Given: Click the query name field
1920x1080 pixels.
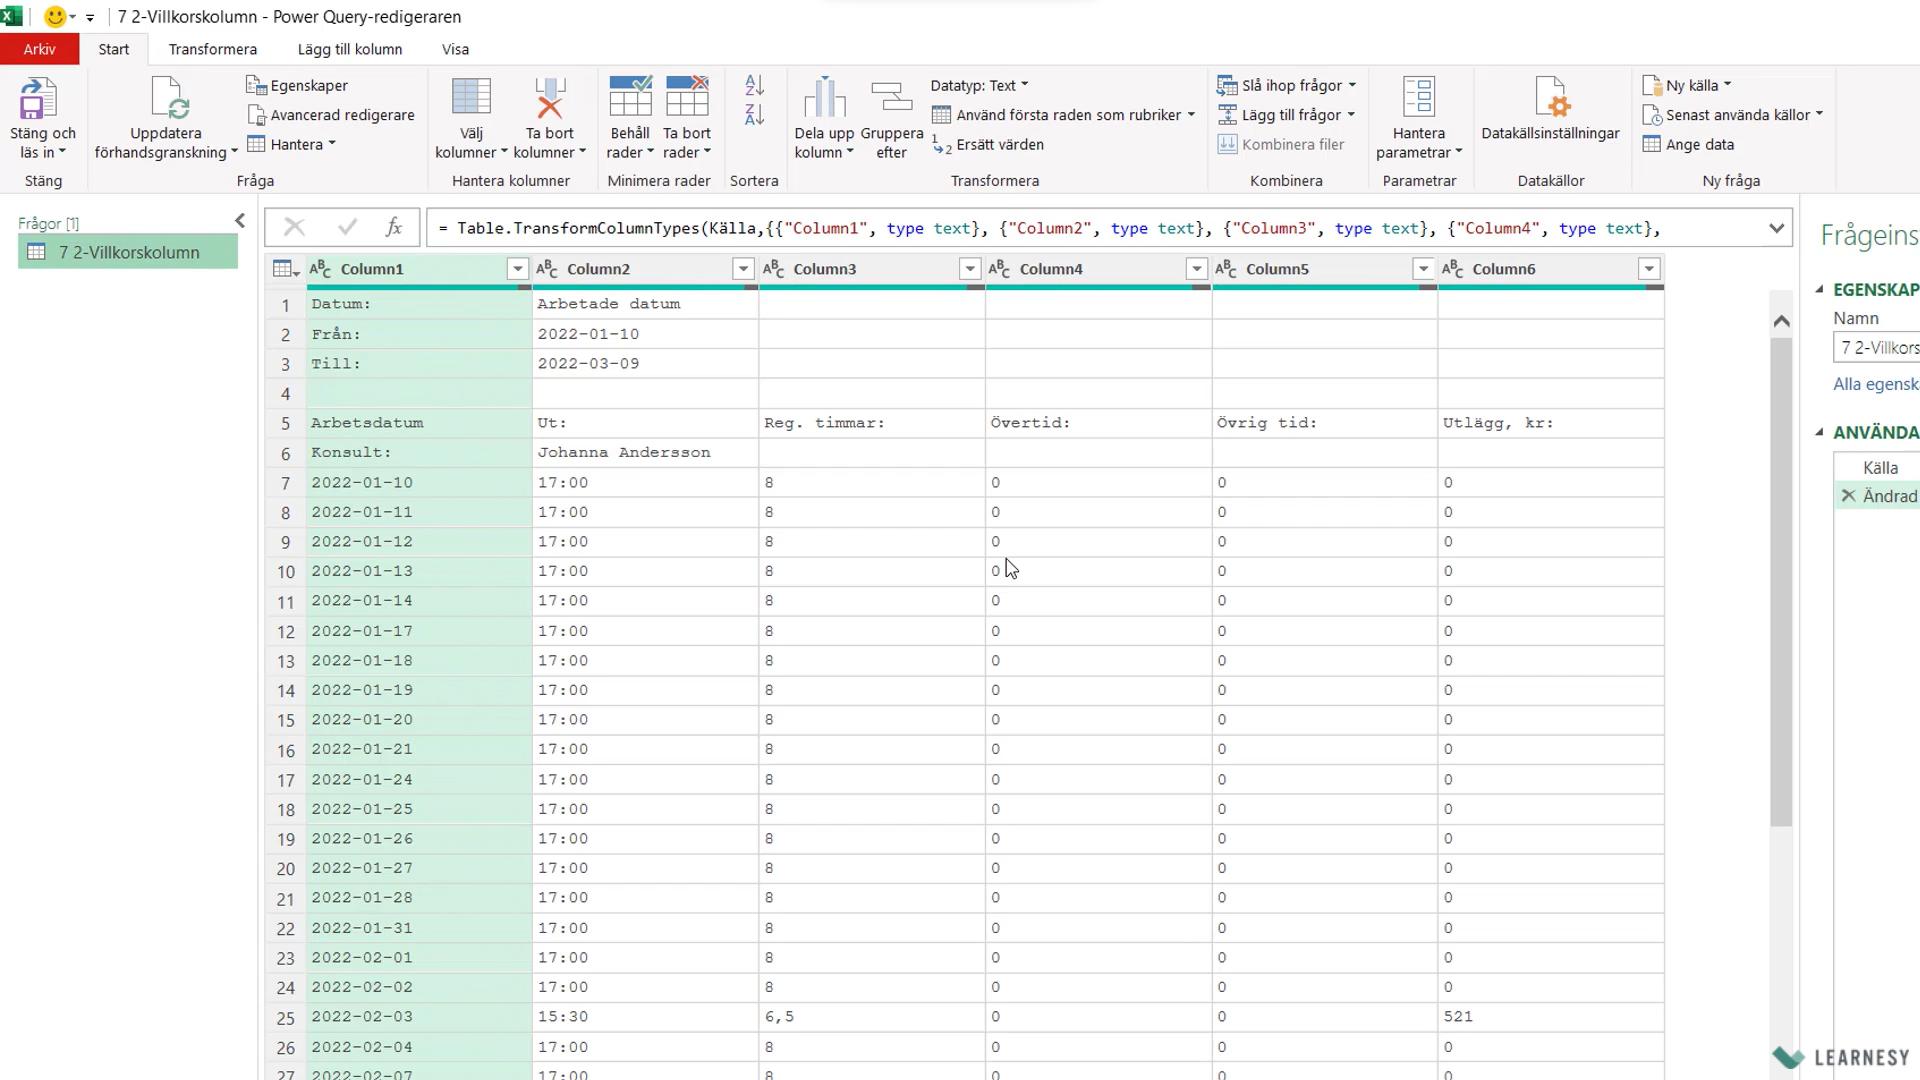Looking at the screenshot, I should coord(1879,347).
